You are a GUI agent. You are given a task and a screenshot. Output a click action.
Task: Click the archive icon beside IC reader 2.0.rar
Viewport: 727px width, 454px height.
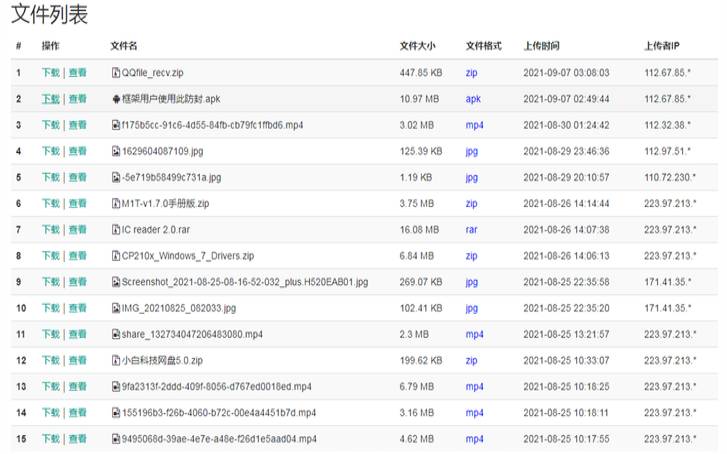116,230
